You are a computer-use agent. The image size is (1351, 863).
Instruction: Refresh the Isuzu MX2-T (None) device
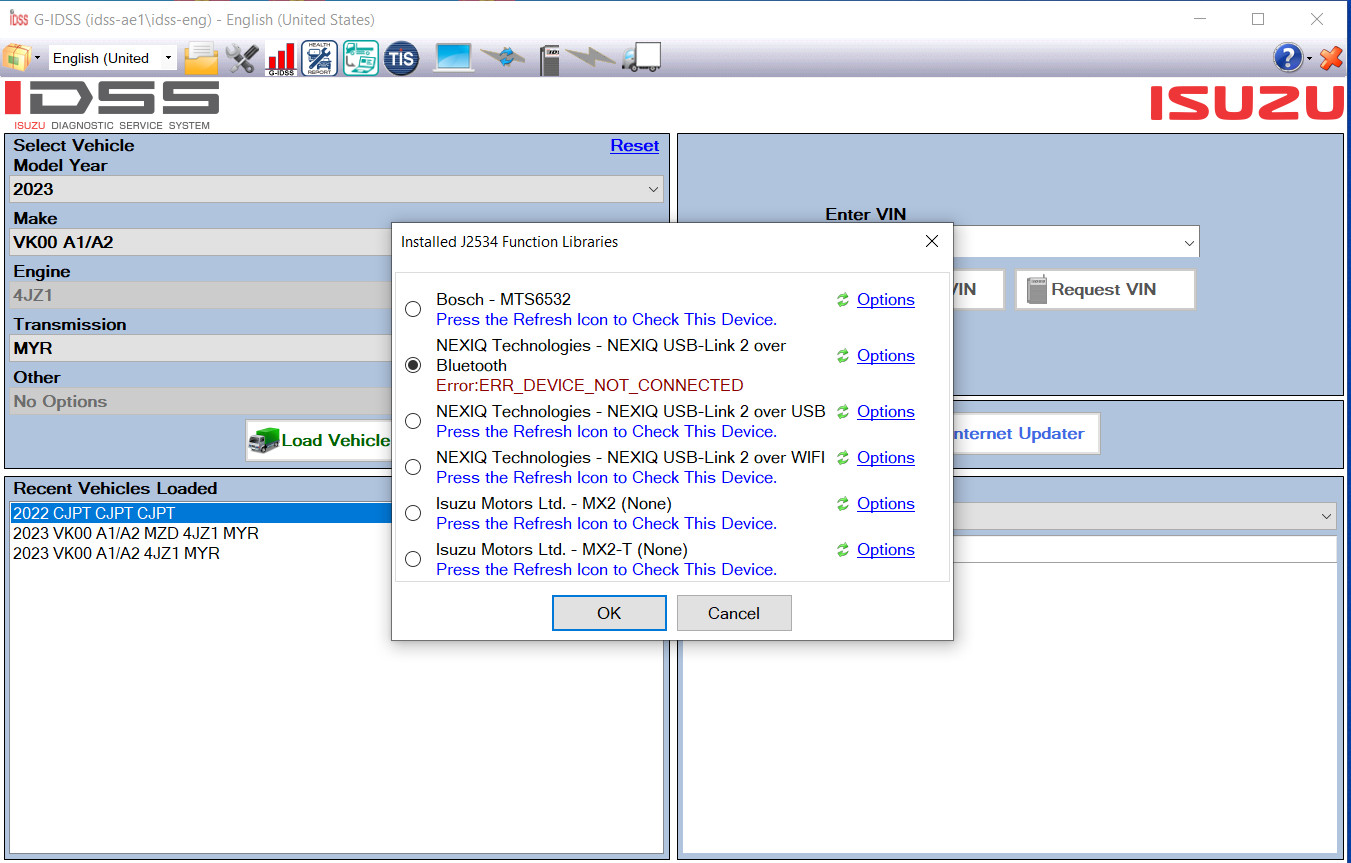843,550
